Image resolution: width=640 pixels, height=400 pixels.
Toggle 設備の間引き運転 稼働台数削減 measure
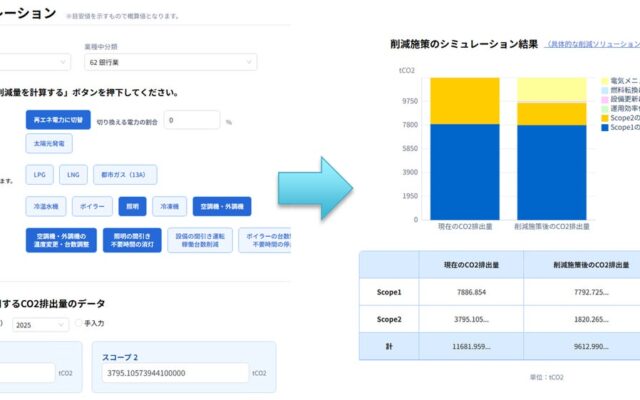(x=200, y=240)
